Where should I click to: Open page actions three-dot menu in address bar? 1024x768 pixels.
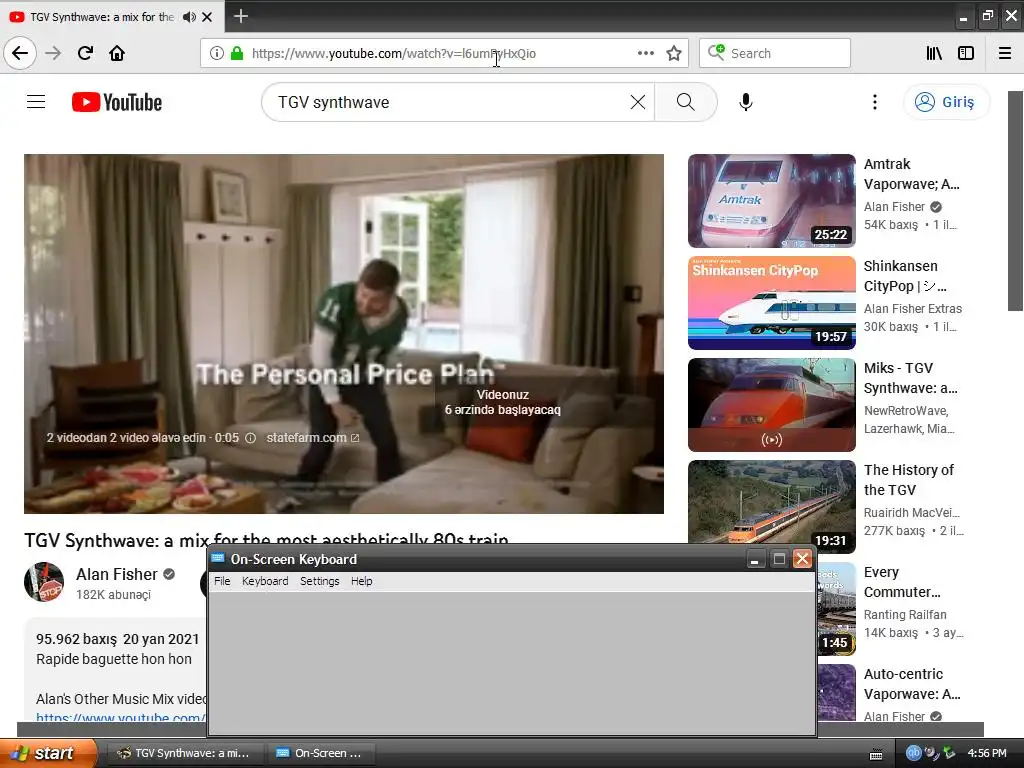[x=645, y=53]
